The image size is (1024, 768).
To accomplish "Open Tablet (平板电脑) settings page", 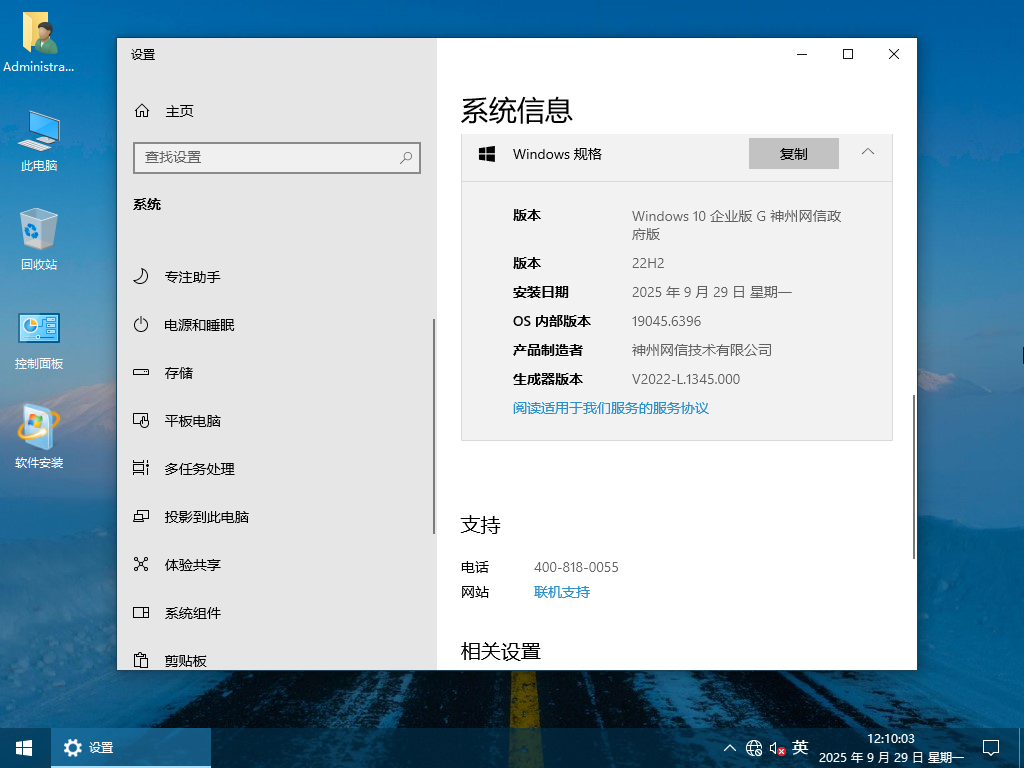I will click(x=192, y=421).
